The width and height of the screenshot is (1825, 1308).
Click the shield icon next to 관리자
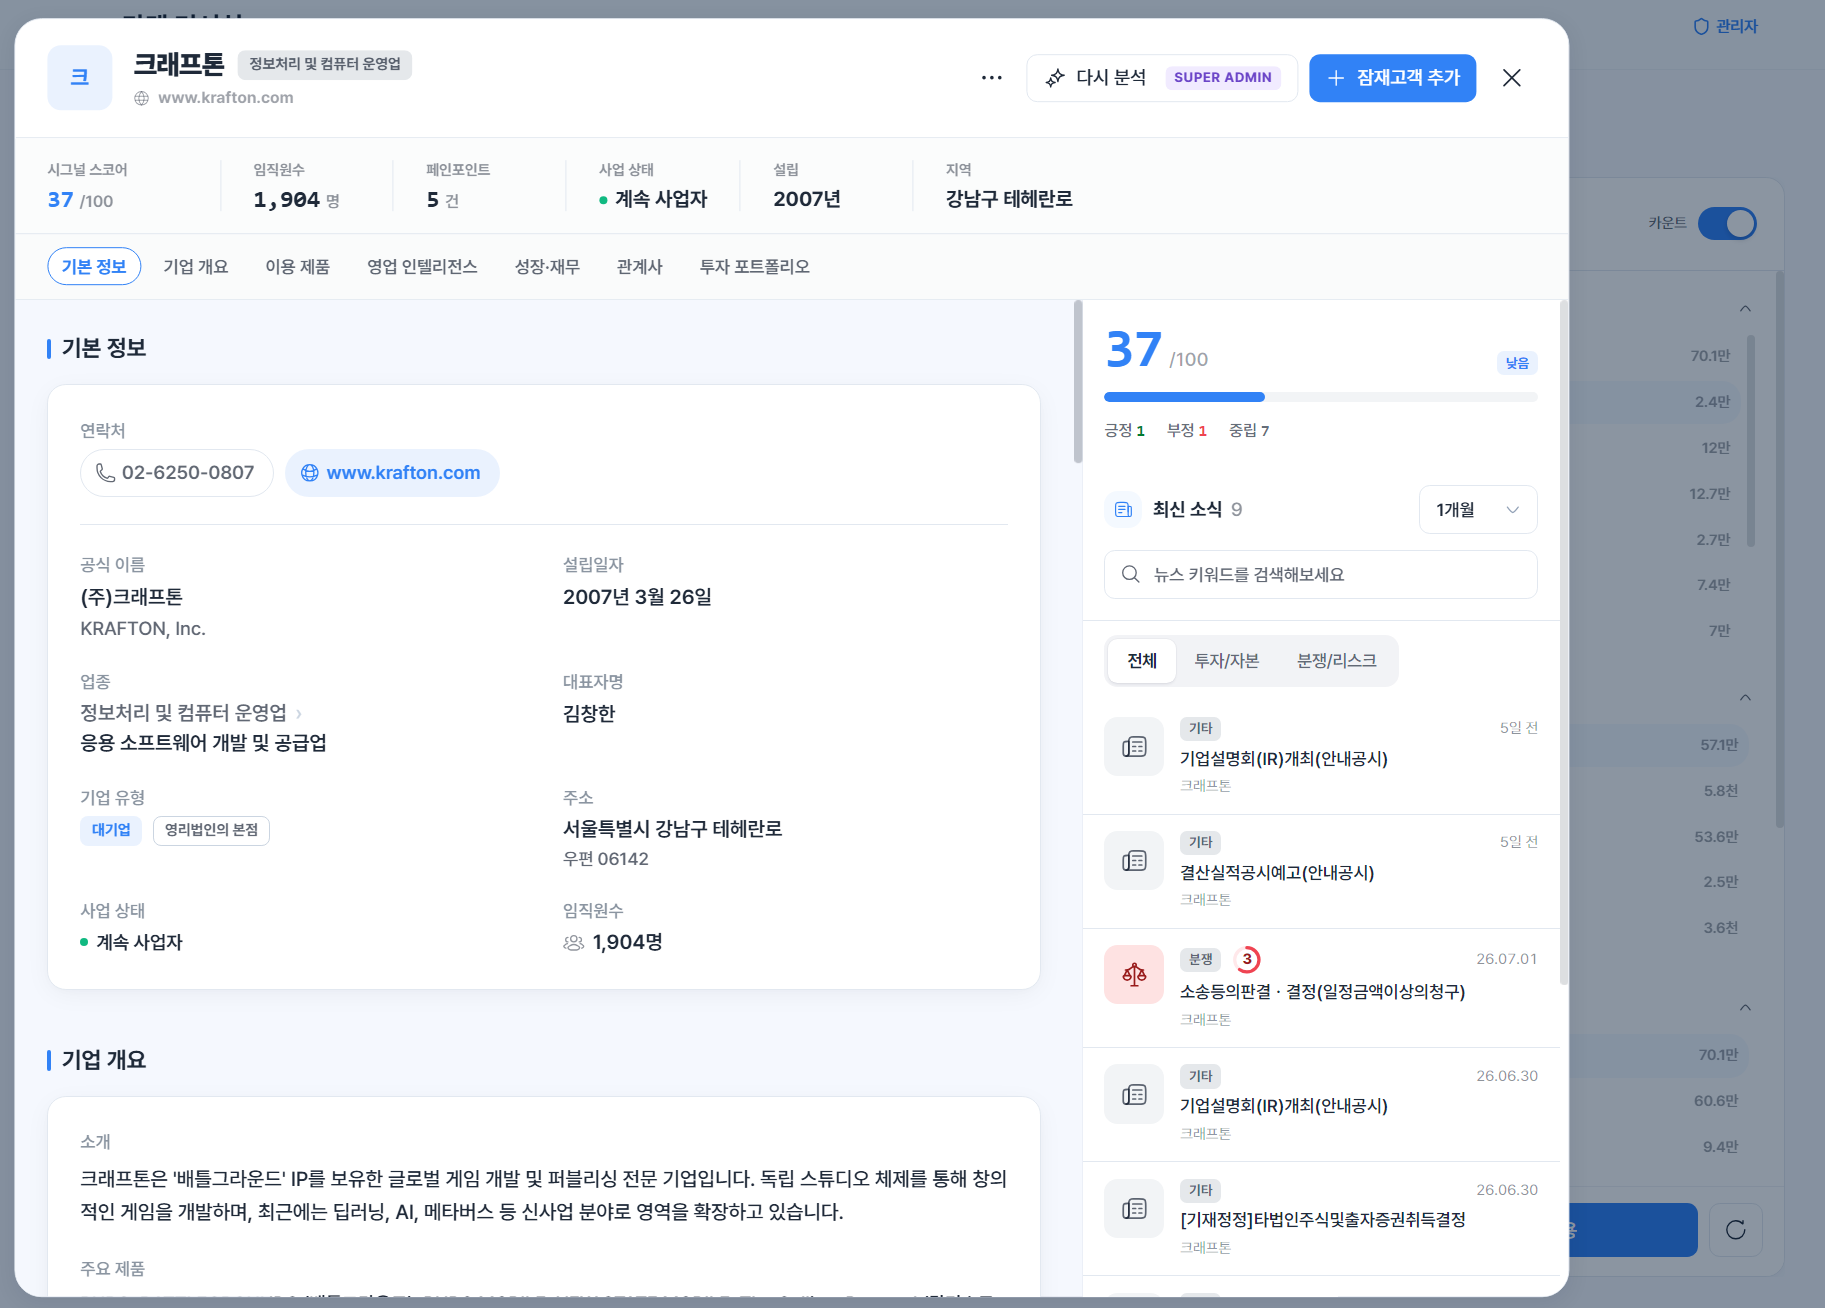coord(1701,27)
